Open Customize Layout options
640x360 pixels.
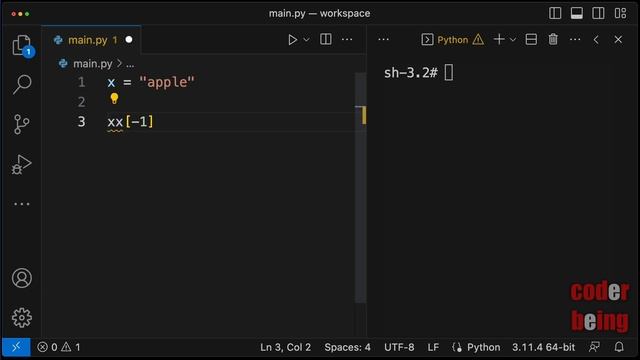click(620, 13)
